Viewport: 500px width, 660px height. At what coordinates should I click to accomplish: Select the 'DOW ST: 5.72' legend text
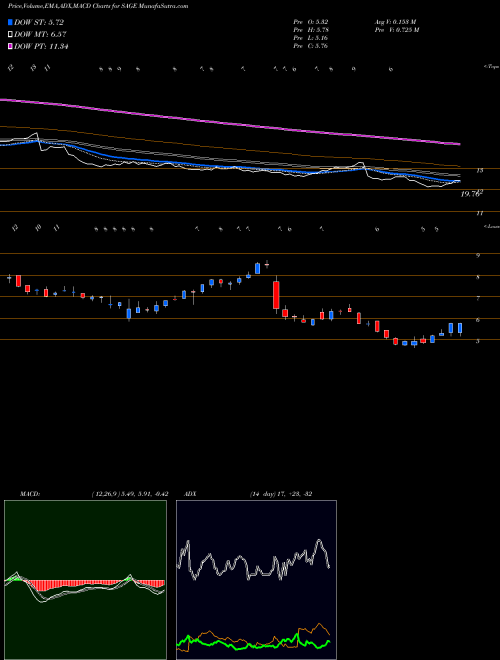click(39, 22)
